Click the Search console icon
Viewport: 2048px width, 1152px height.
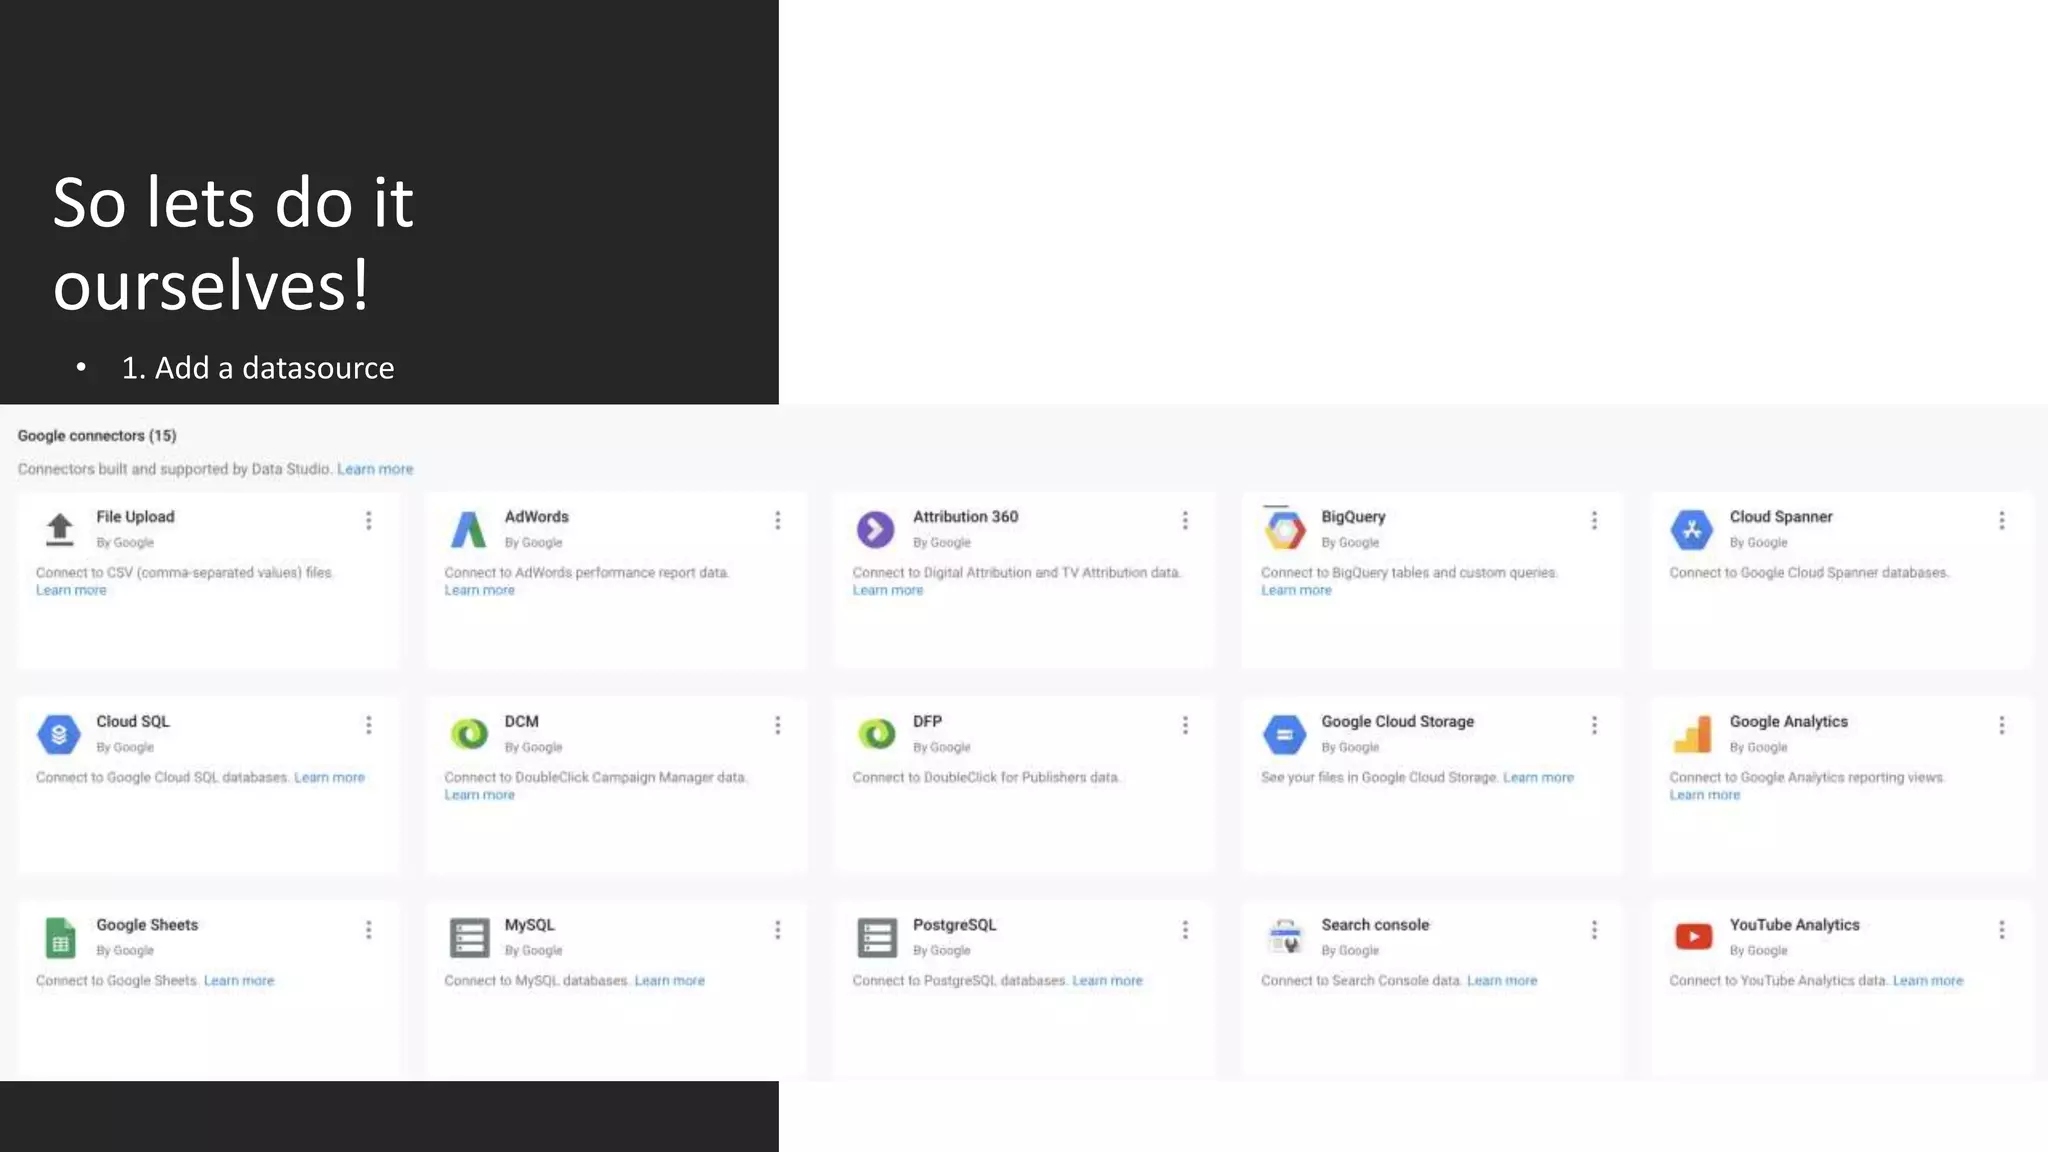[x=1284, y=937]
